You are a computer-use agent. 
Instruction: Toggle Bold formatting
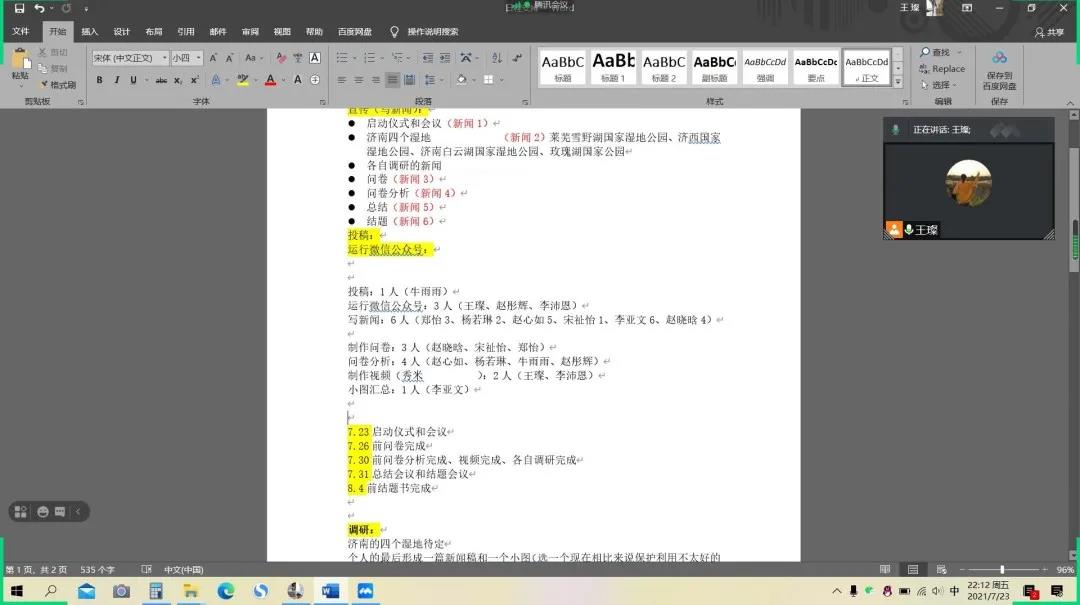coord(99,80)
